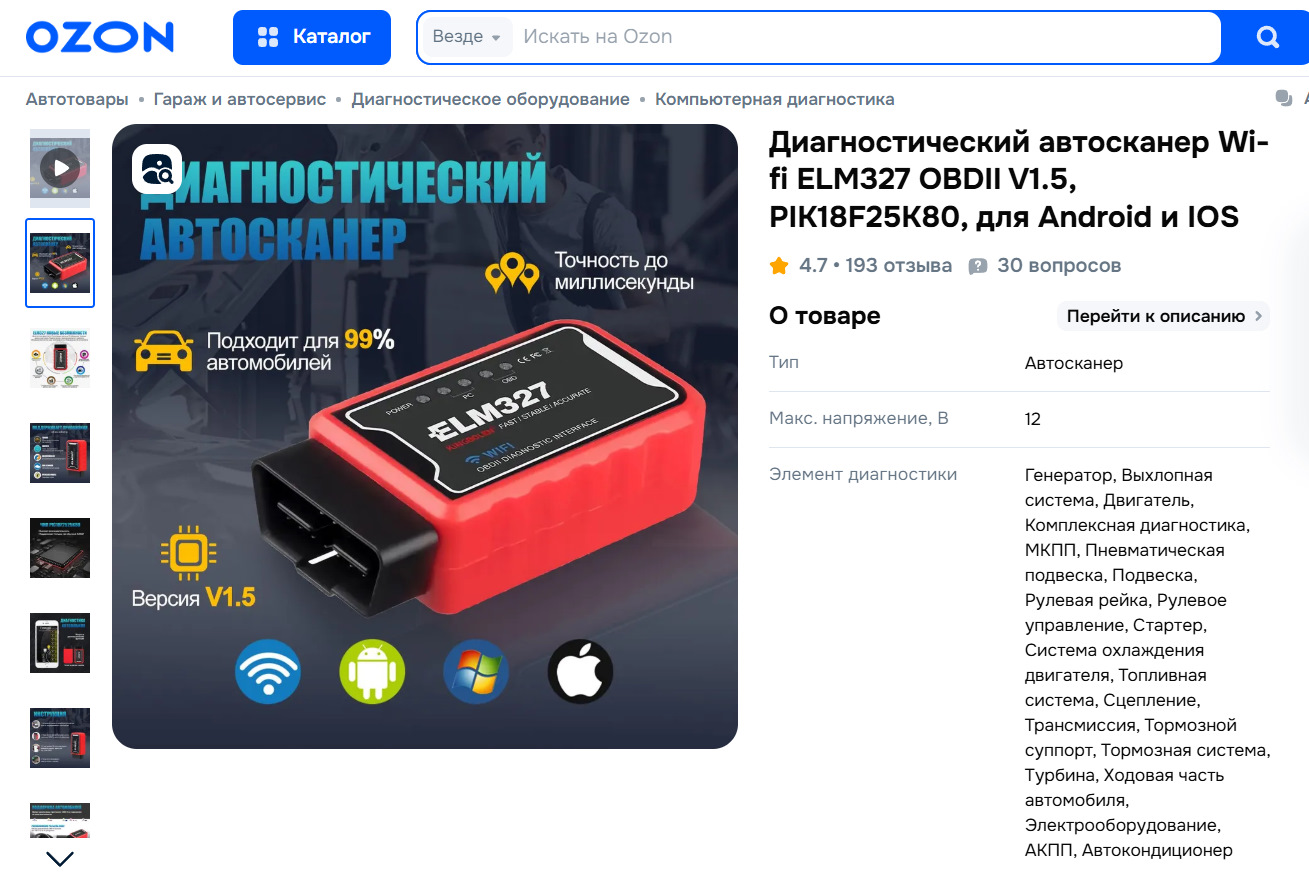
Task: Click the Android icon on product image
Action: point(372,672)
